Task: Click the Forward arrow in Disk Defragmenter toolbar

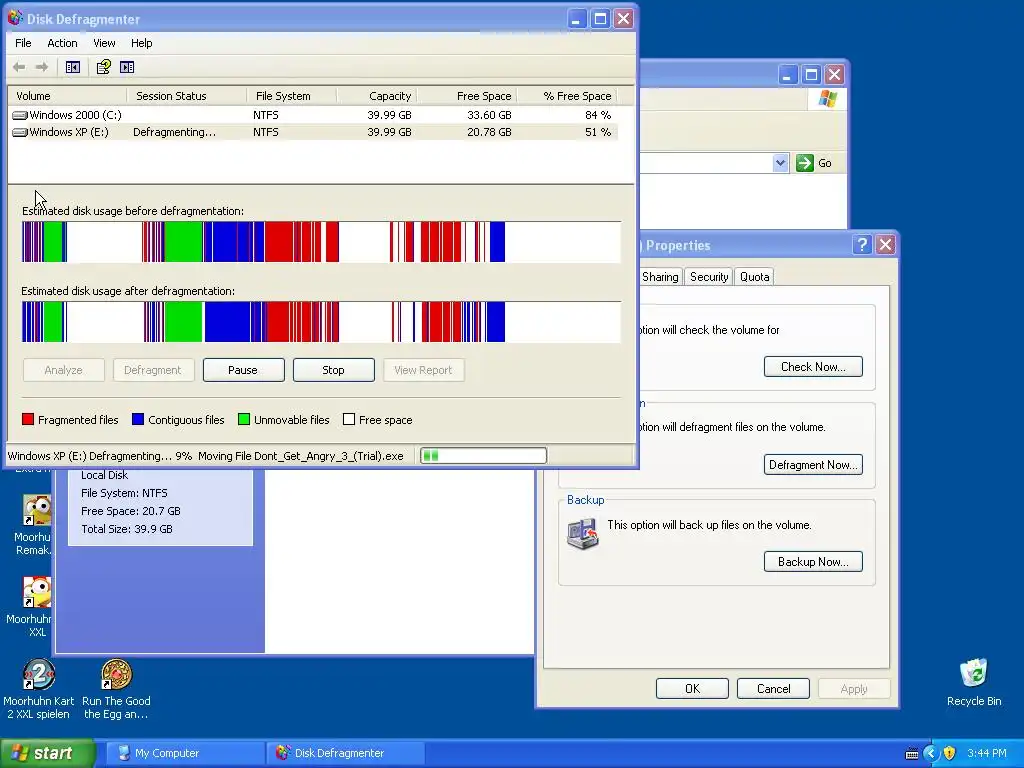Action: point(42,67)
